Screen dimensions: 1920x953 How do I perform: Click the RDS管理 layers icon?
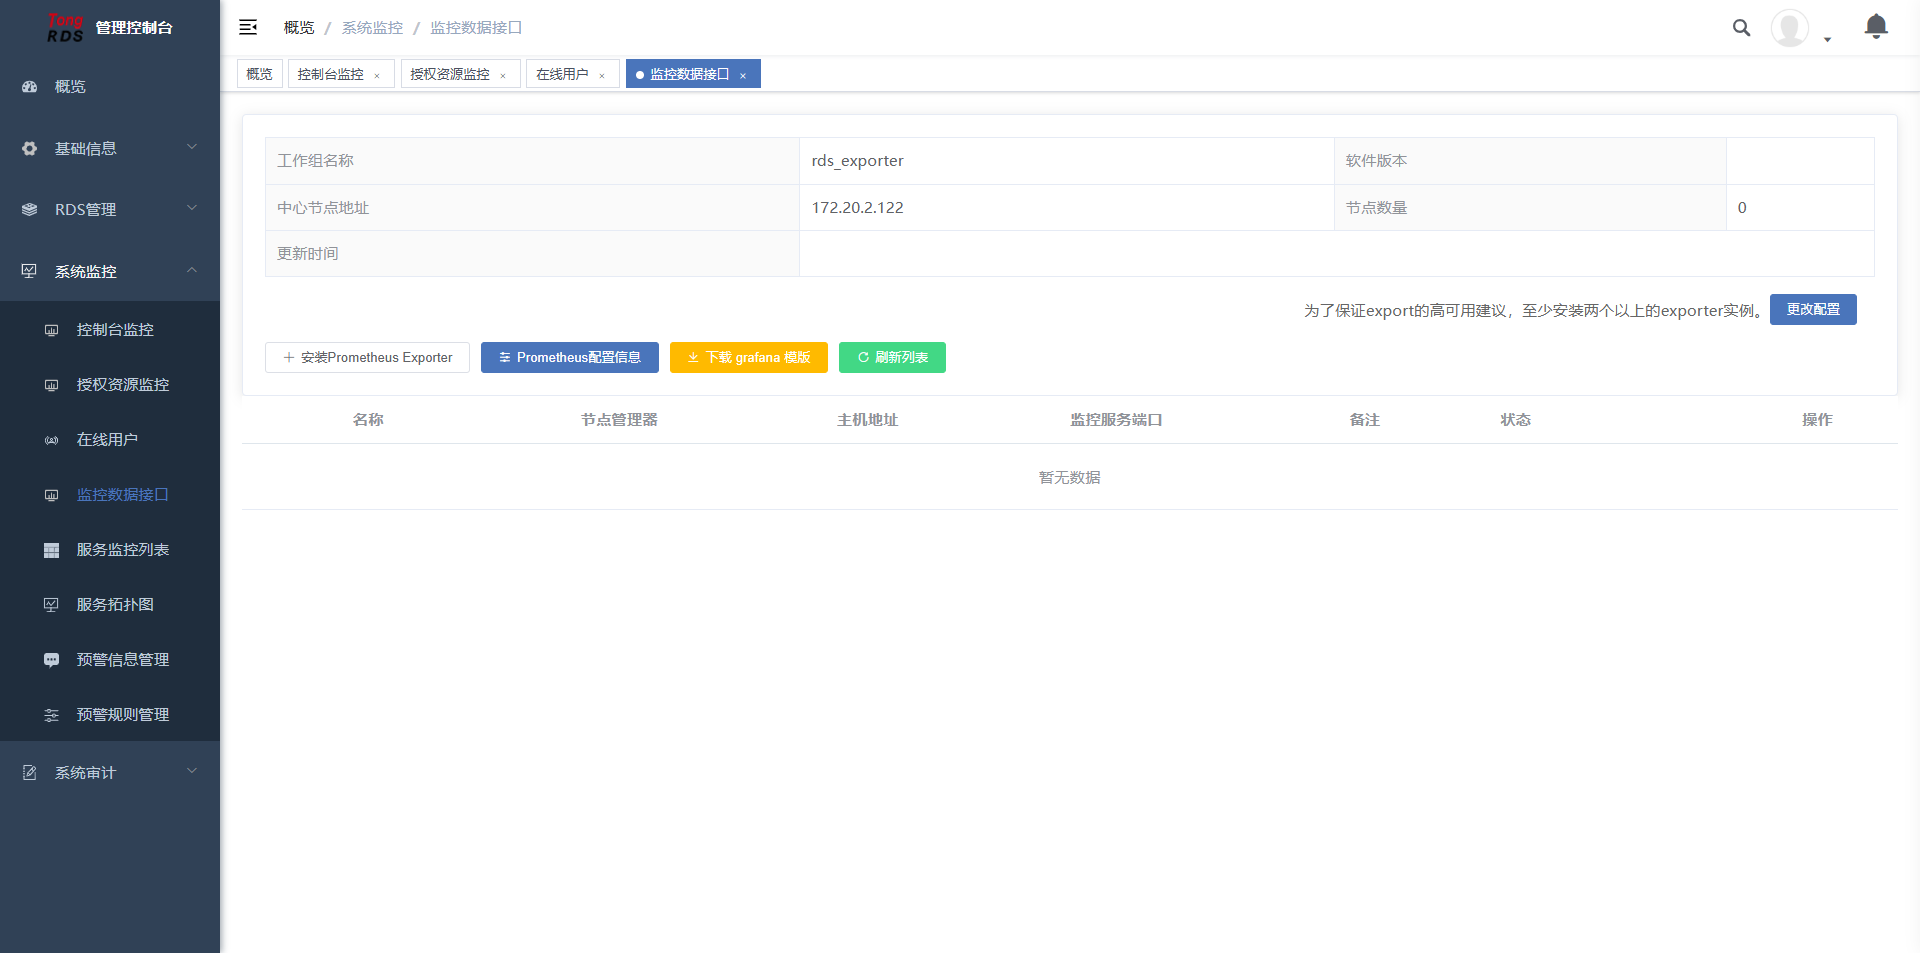[30, 210]
